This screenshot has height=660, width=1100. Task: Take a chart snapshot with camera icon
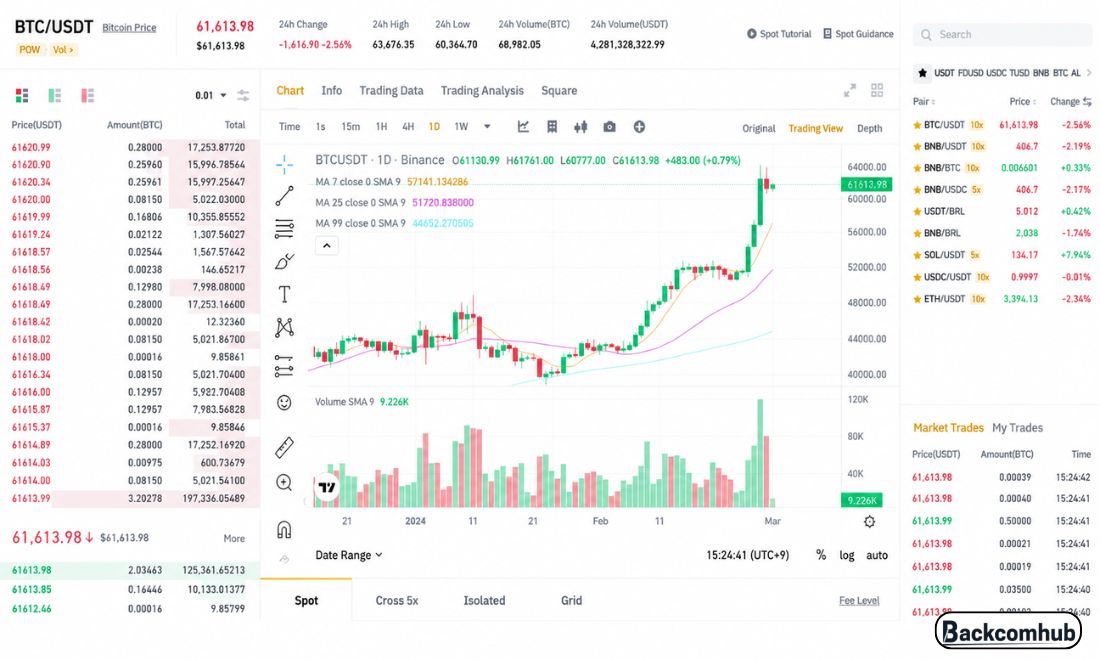pos(610,127)
